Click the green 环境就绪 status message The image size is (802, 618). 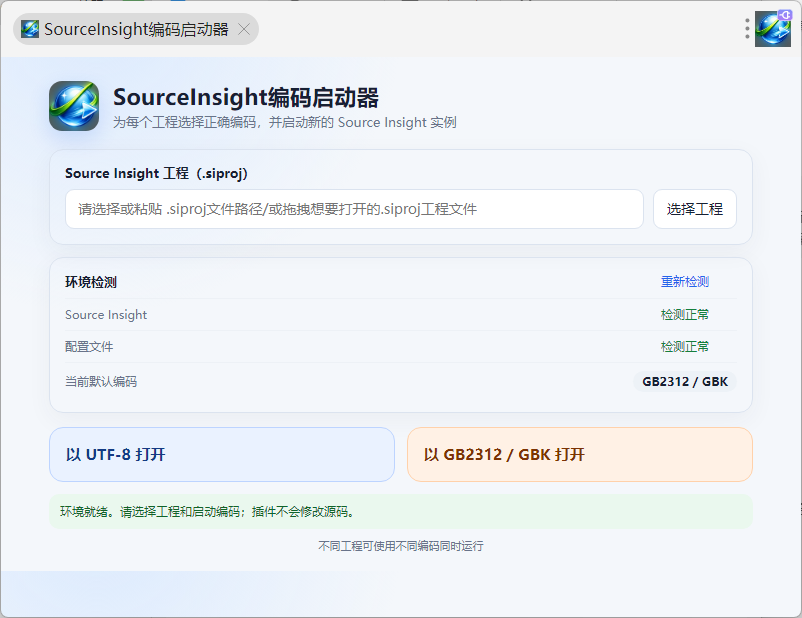(401, 512)
